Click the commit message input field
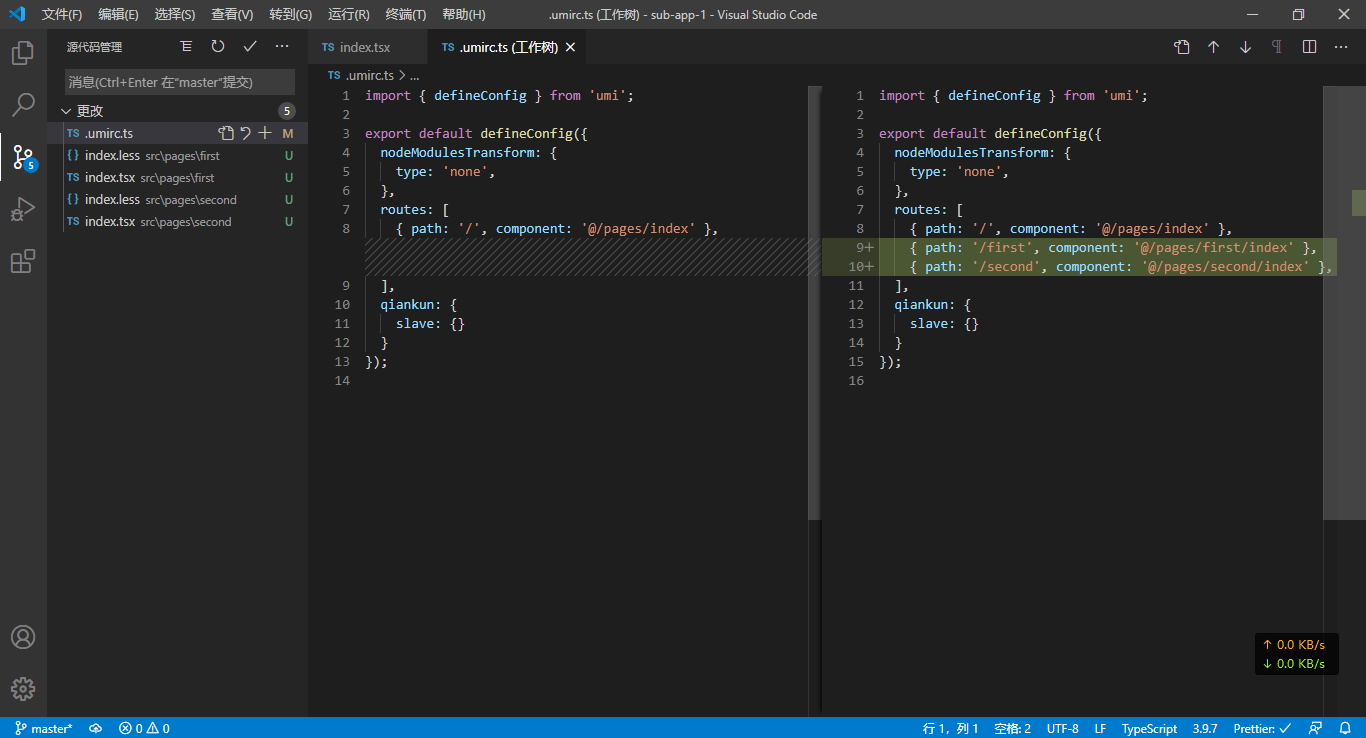This screenshot has height=738, width=1366. pos(180,82)
